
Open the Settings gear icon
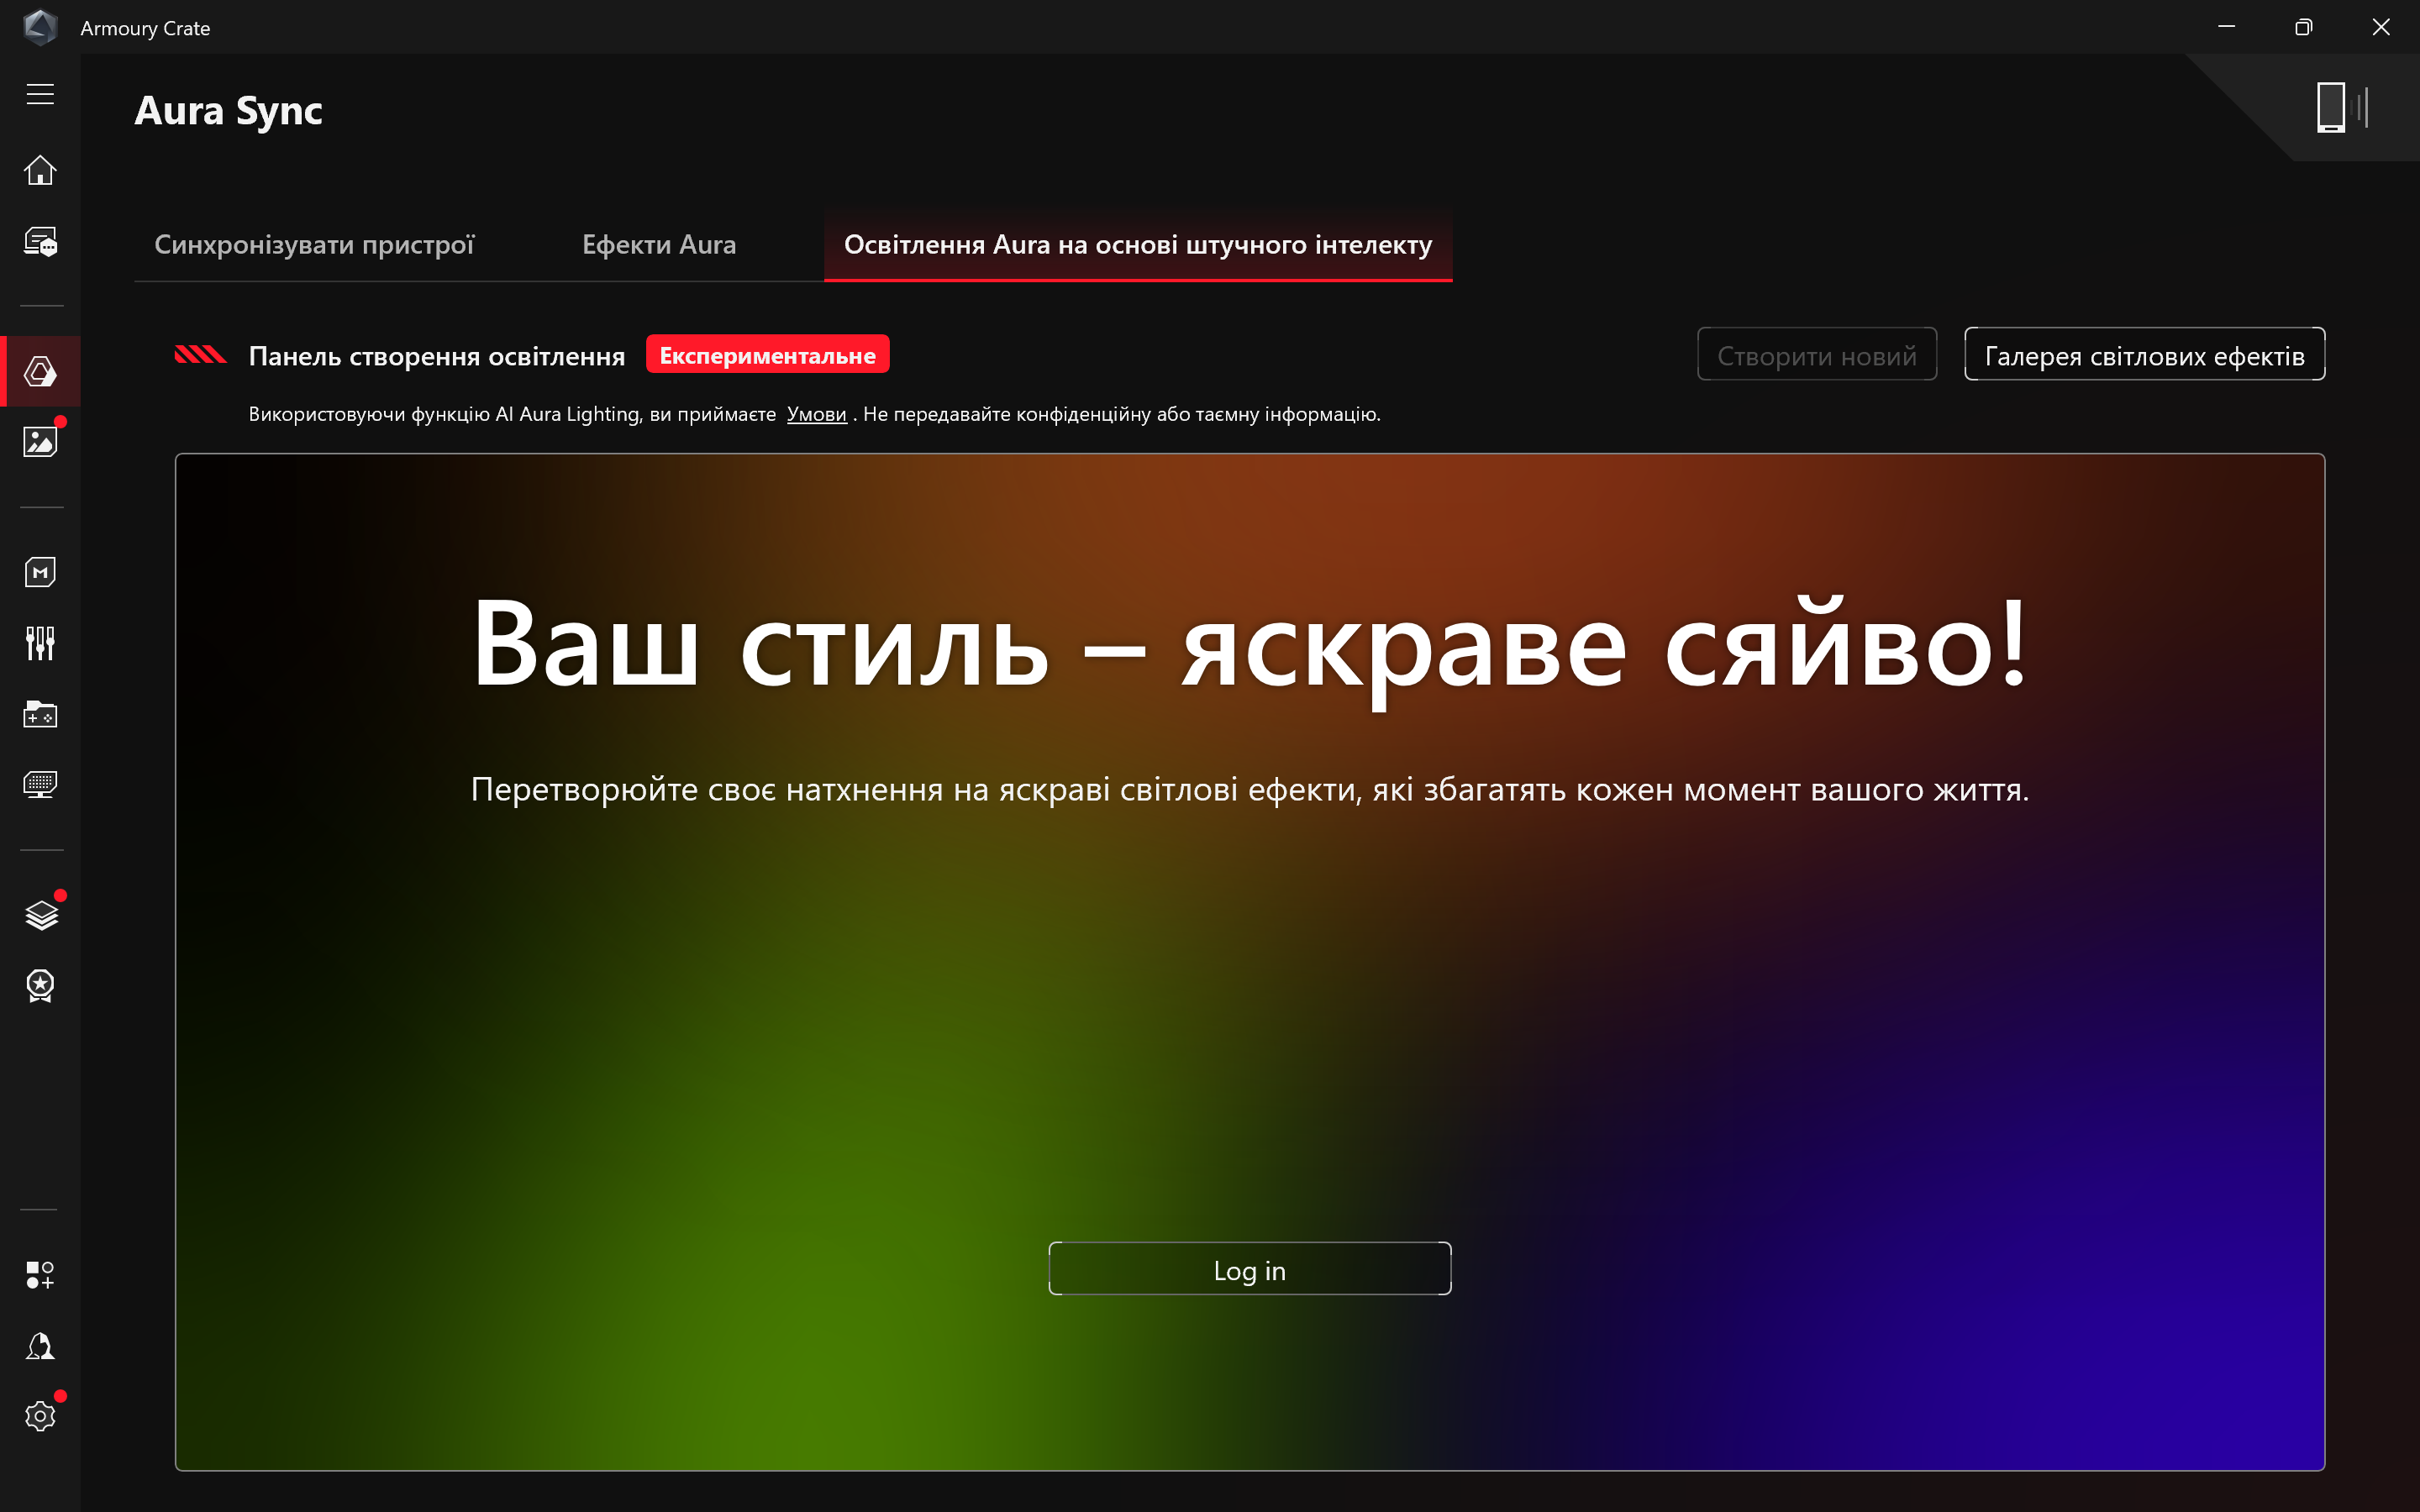click(x=40, y=1416)
